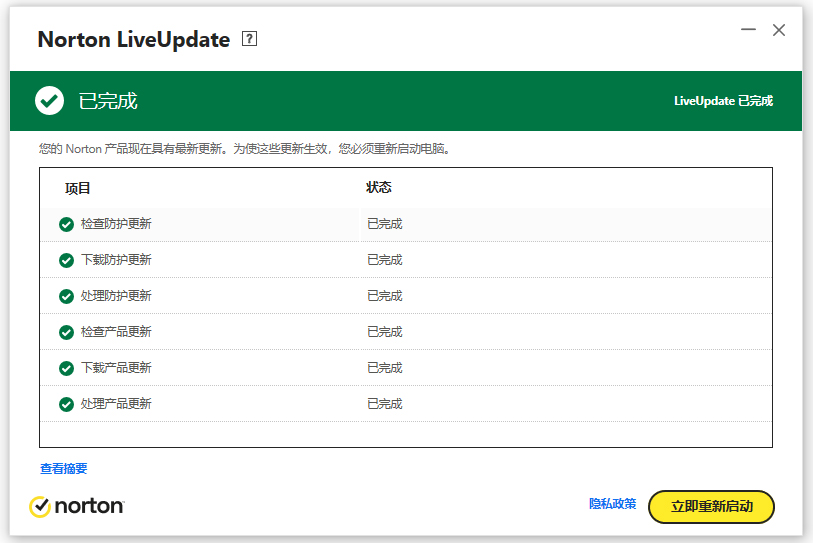This screenshot has height=543, width=813.
Task: Click the checkmark beside 检查防护更新
Action: pyautogui.click(x=66, y=225)
